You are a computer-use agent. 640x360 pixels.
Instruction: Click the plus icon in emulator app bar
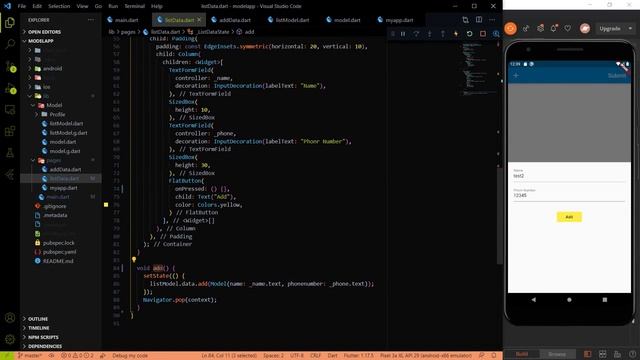pyautogui.click(x=516, y=76)
